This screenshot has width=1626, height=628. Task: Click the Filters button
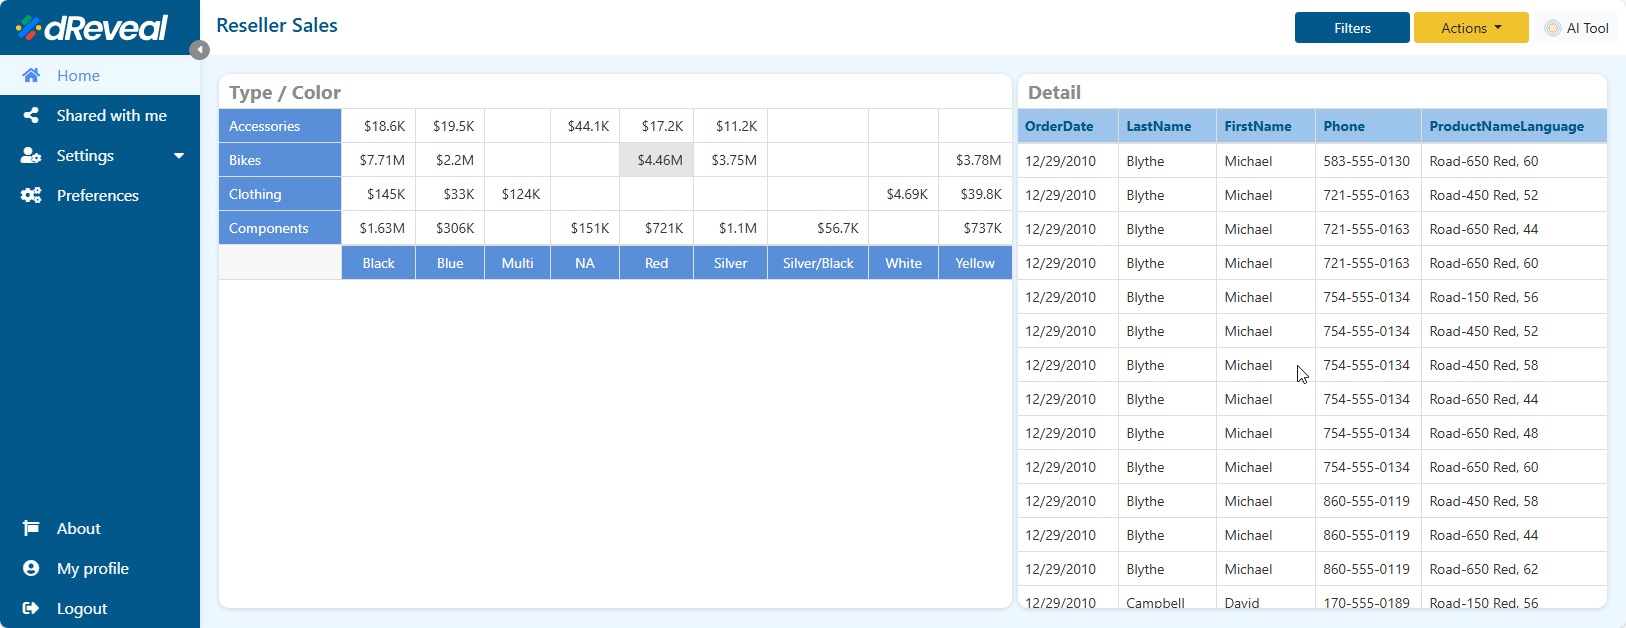1352,28
